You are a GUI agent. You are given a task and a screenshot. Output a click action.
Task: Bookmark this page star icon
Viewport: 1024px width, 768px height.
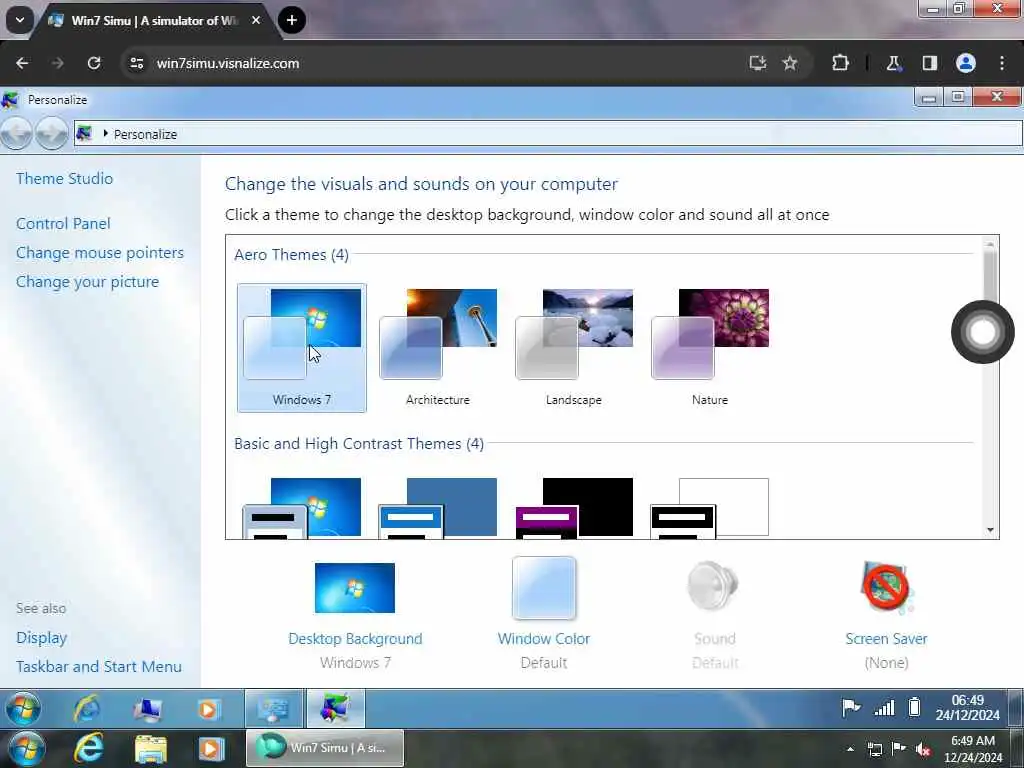click(790, 63)
